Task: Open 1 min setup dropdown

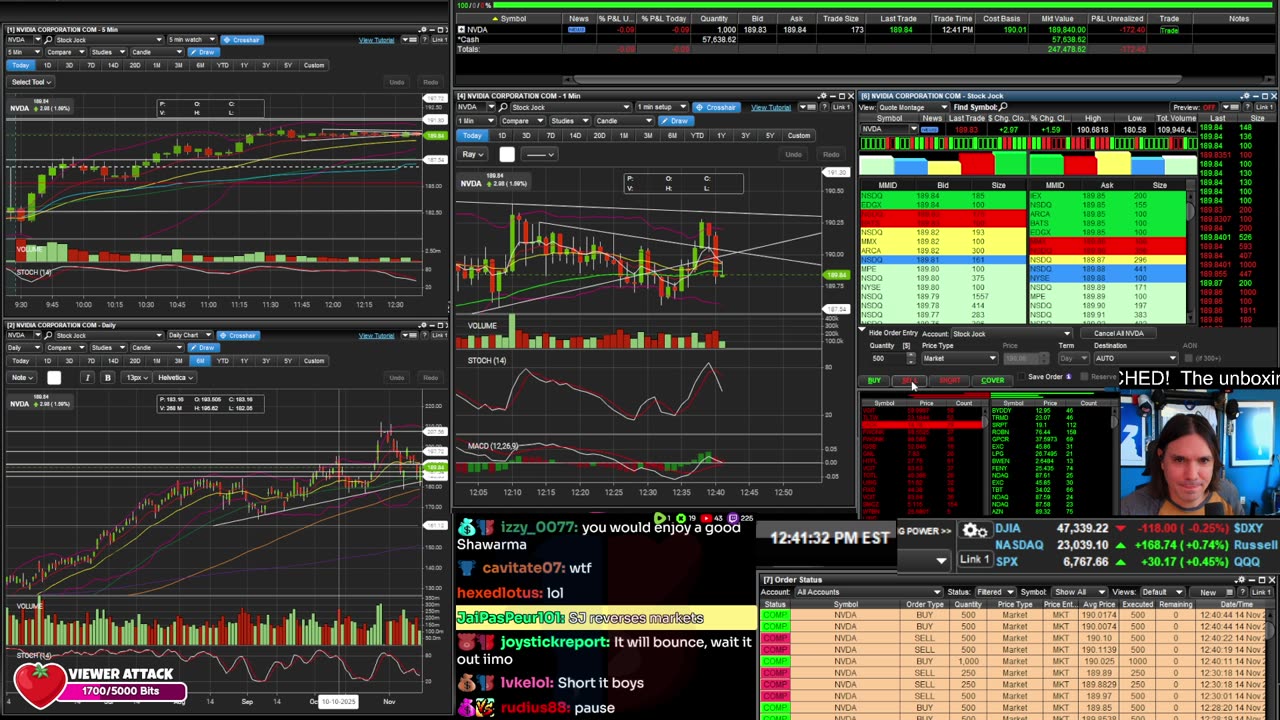Action: tap(662, 107)
